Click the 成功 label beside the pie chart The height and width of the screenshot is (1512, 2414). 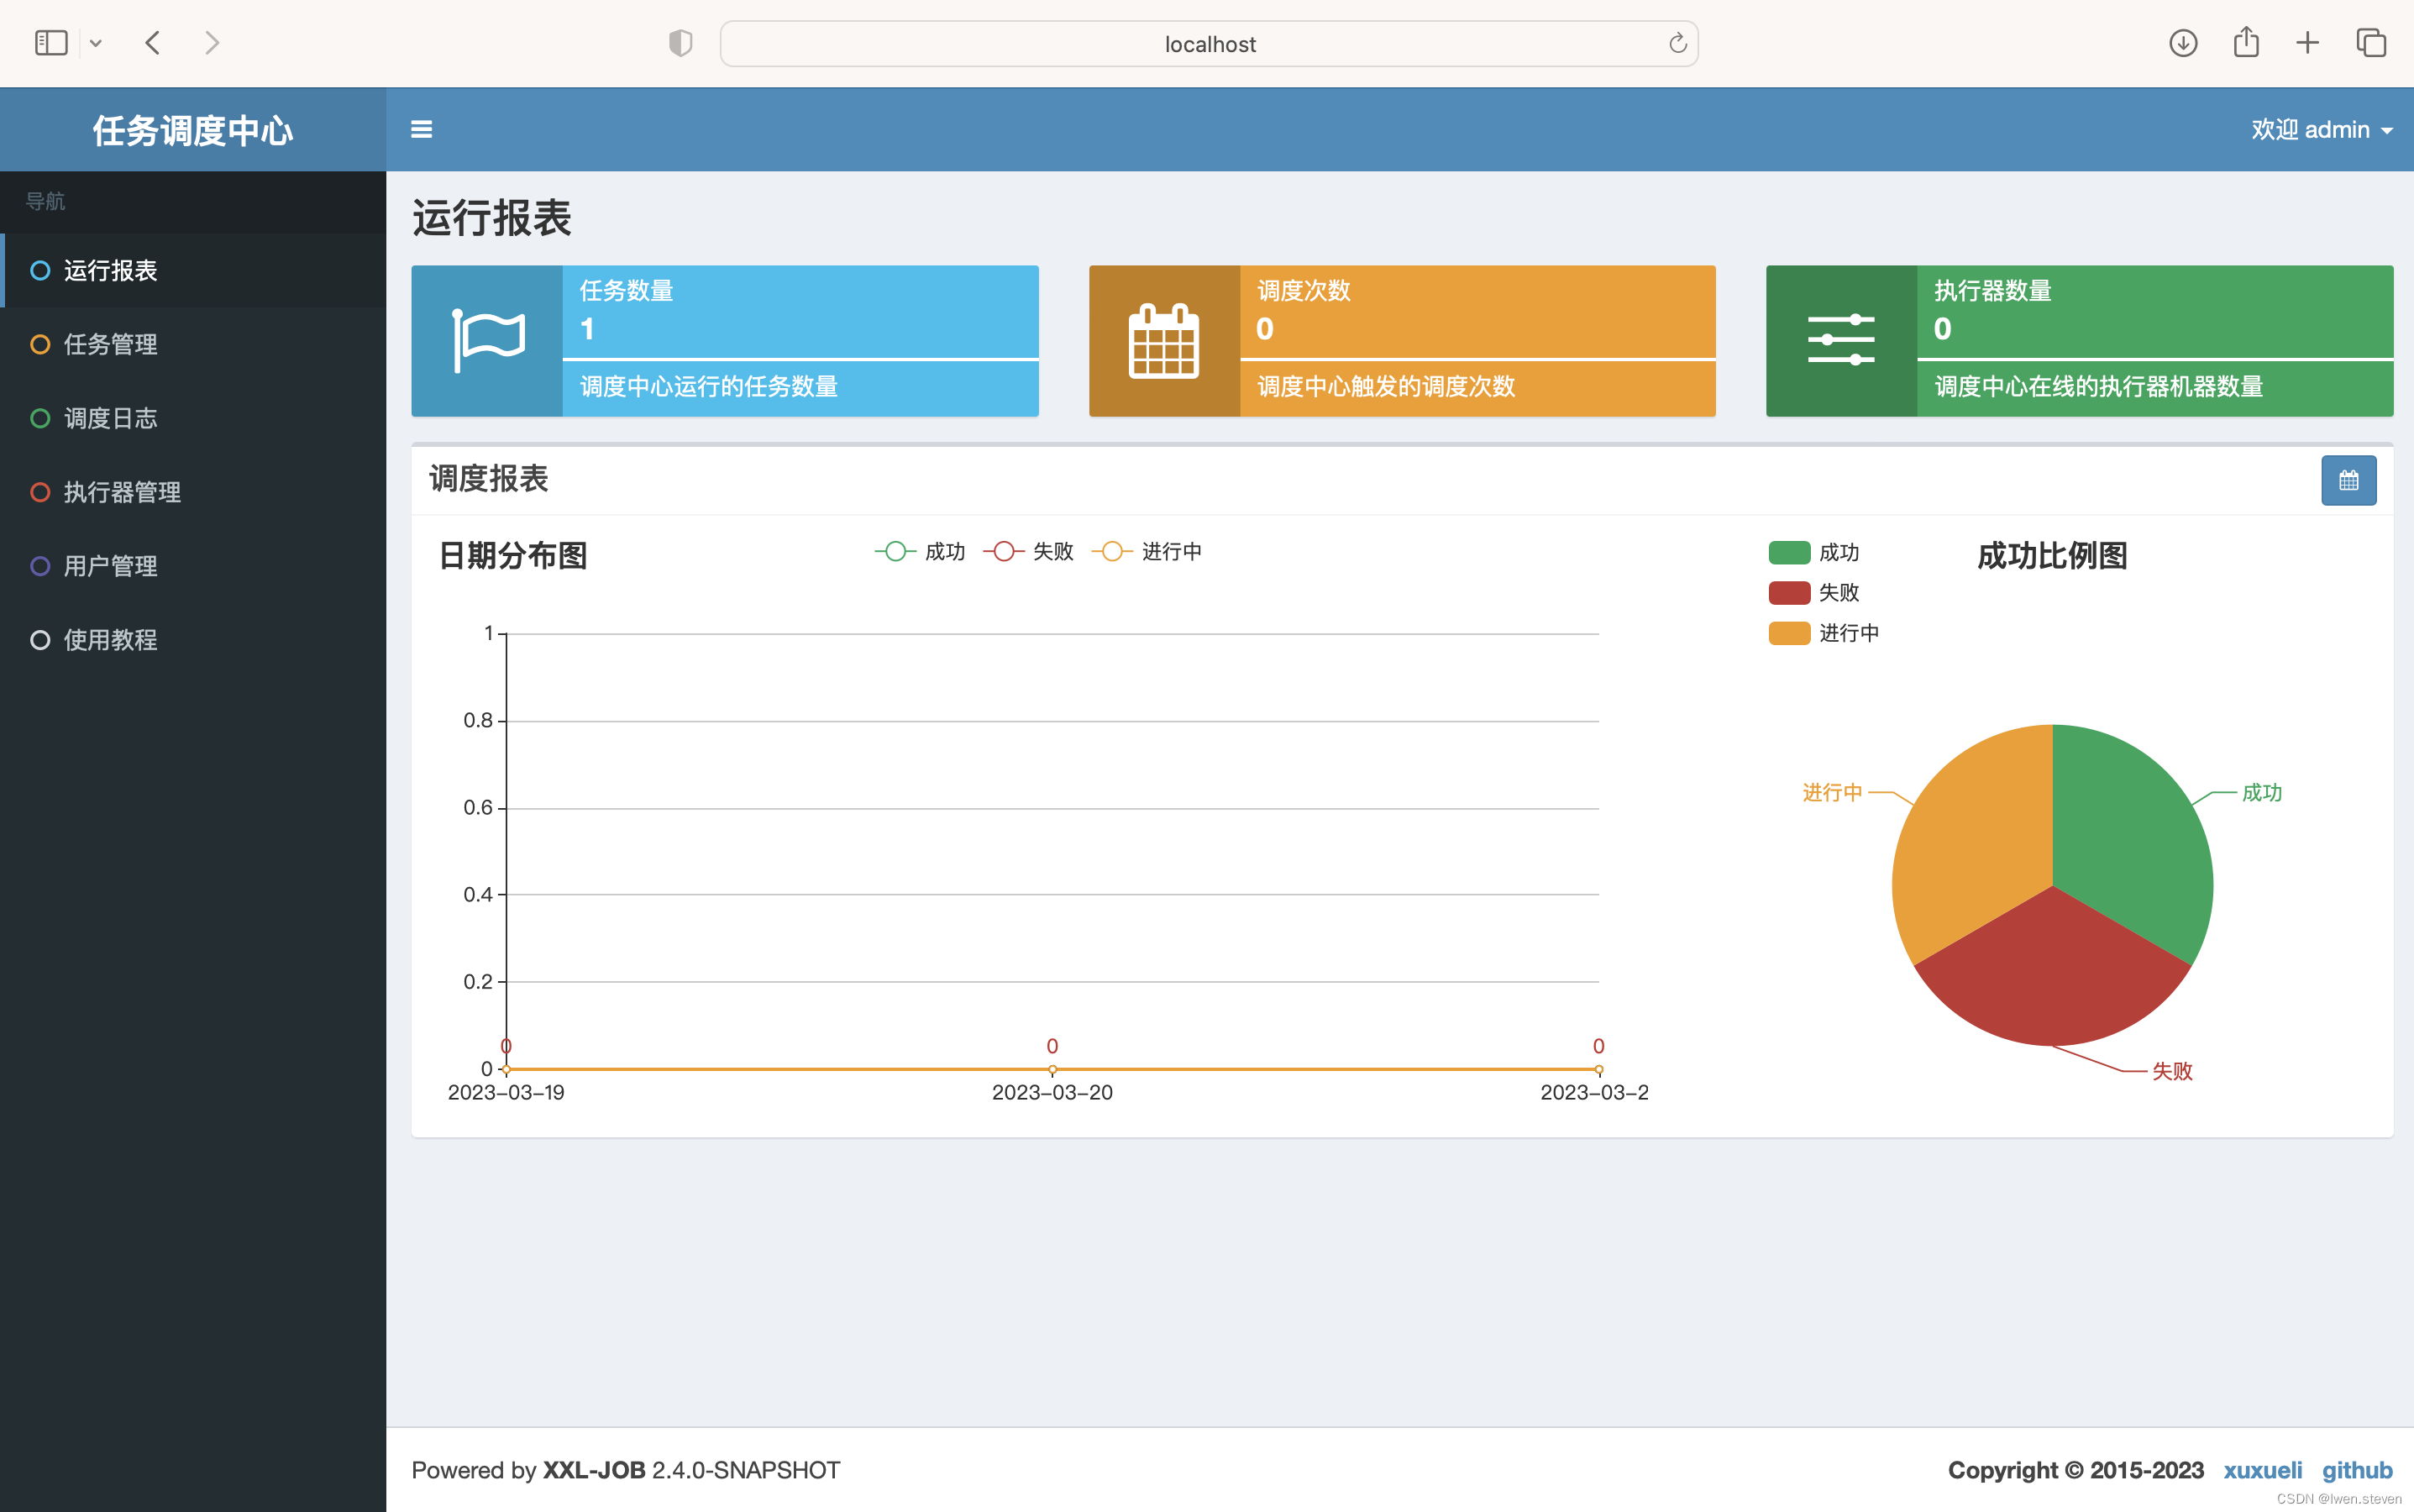[2262, 792]
